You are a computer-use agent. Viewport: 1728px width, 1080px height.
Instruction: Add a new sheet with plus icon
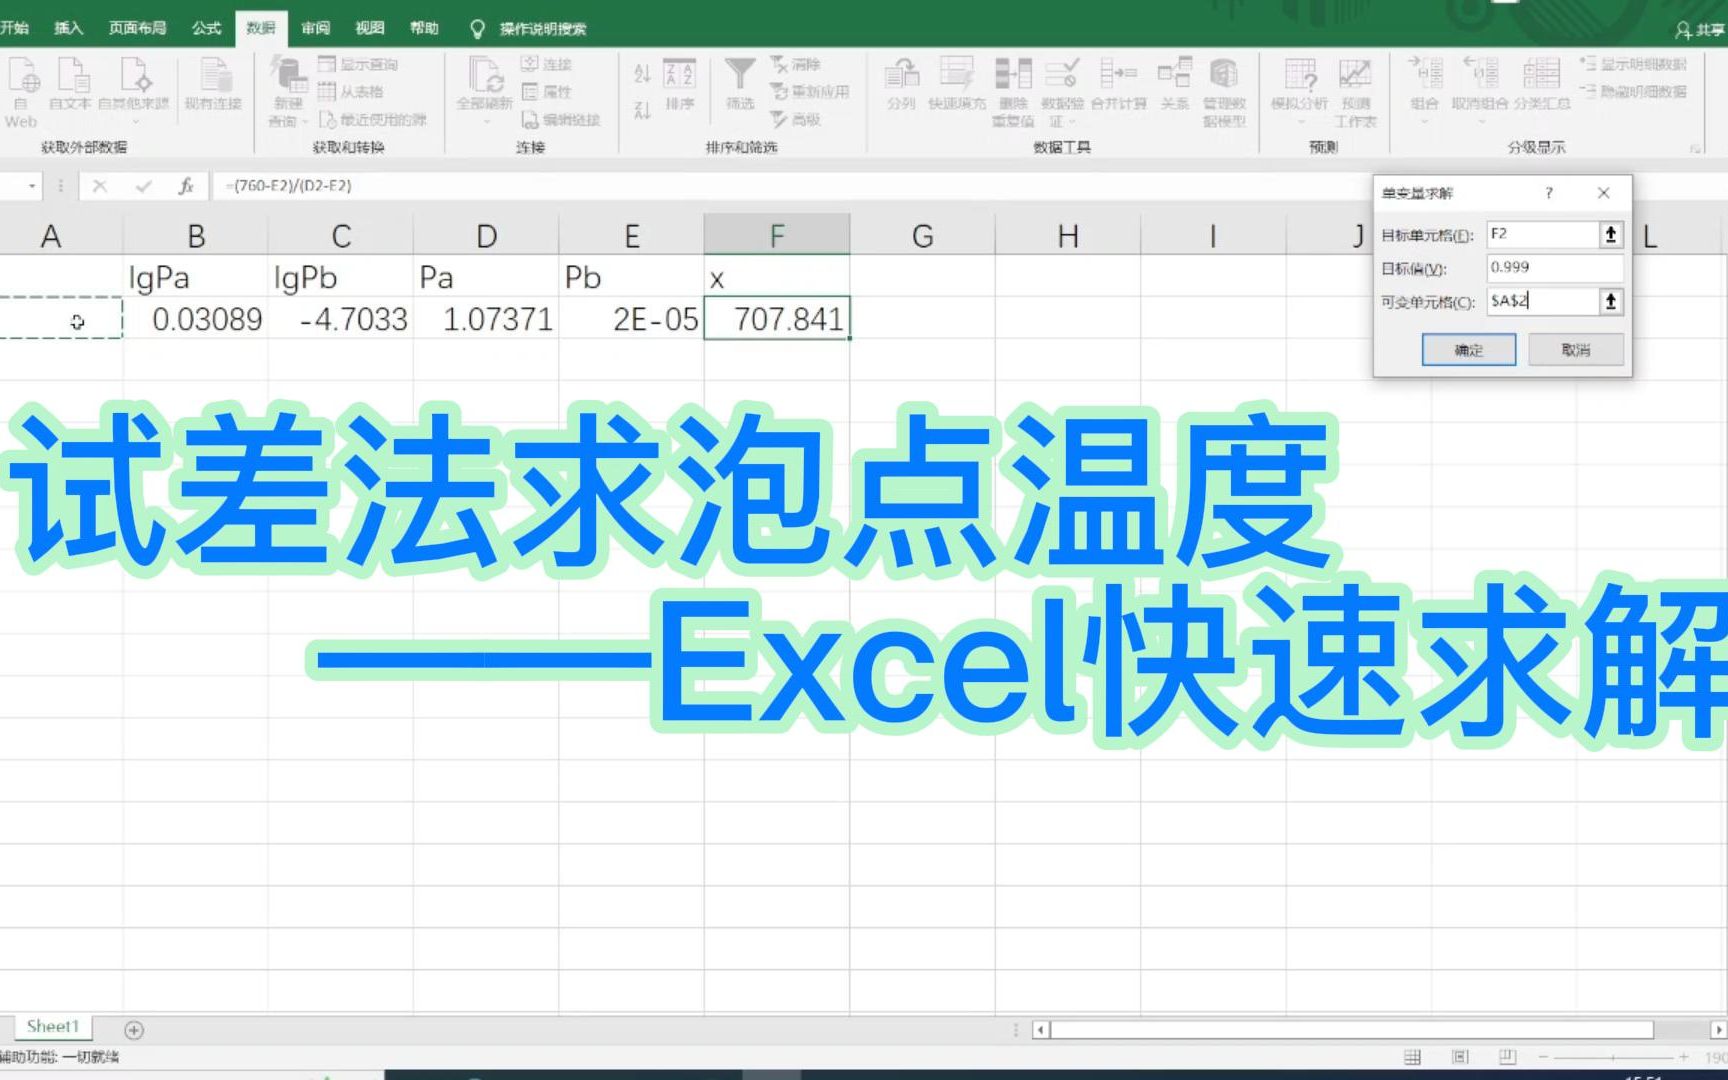134,1029
